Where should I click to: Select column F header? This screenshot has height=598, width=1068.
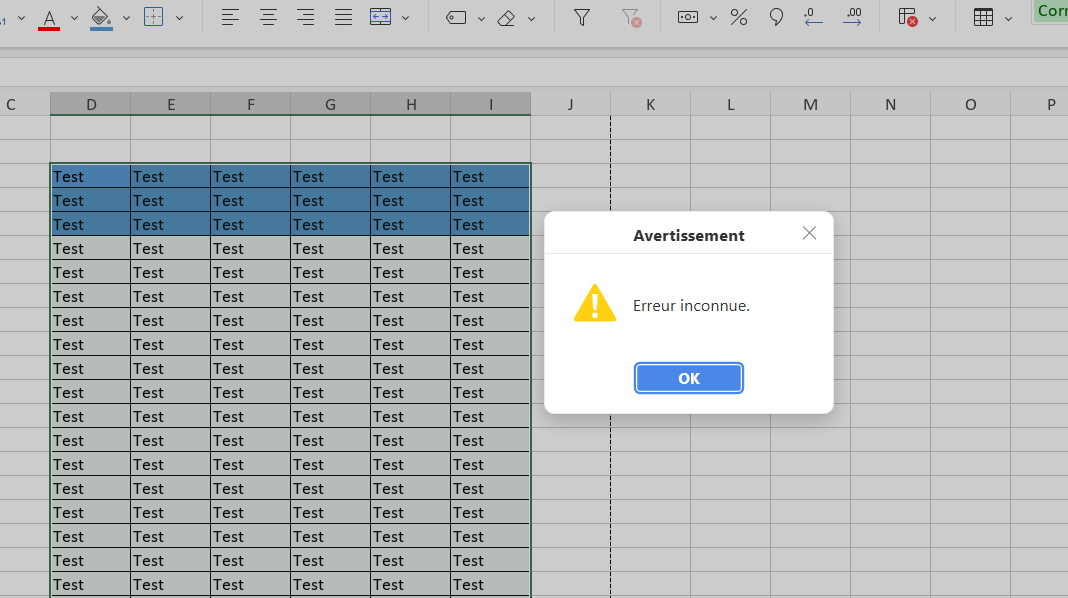pos(251,104)
